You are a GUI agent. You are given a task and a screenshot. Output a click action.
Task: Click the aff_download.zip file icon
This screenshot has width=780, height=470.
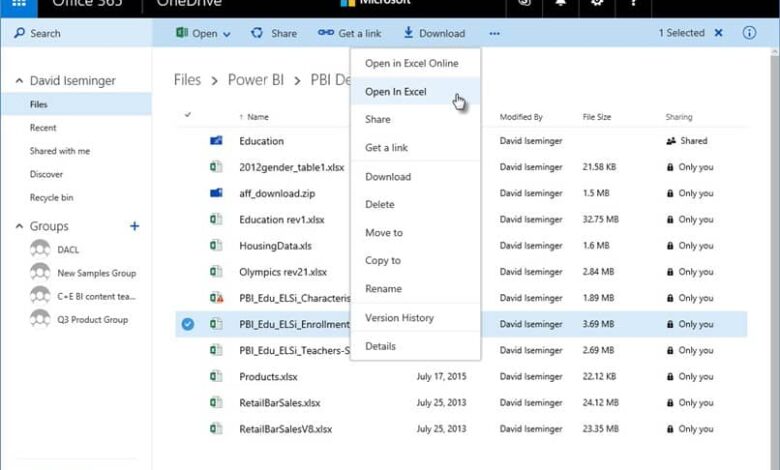[216, 193]
